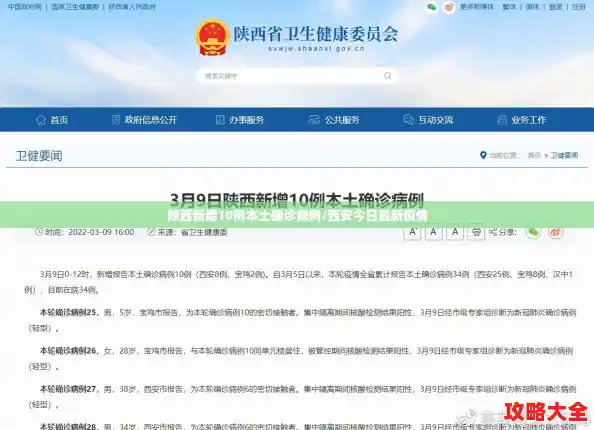Open the 政府信息公开 navigation item

click(x=145, y=120)
